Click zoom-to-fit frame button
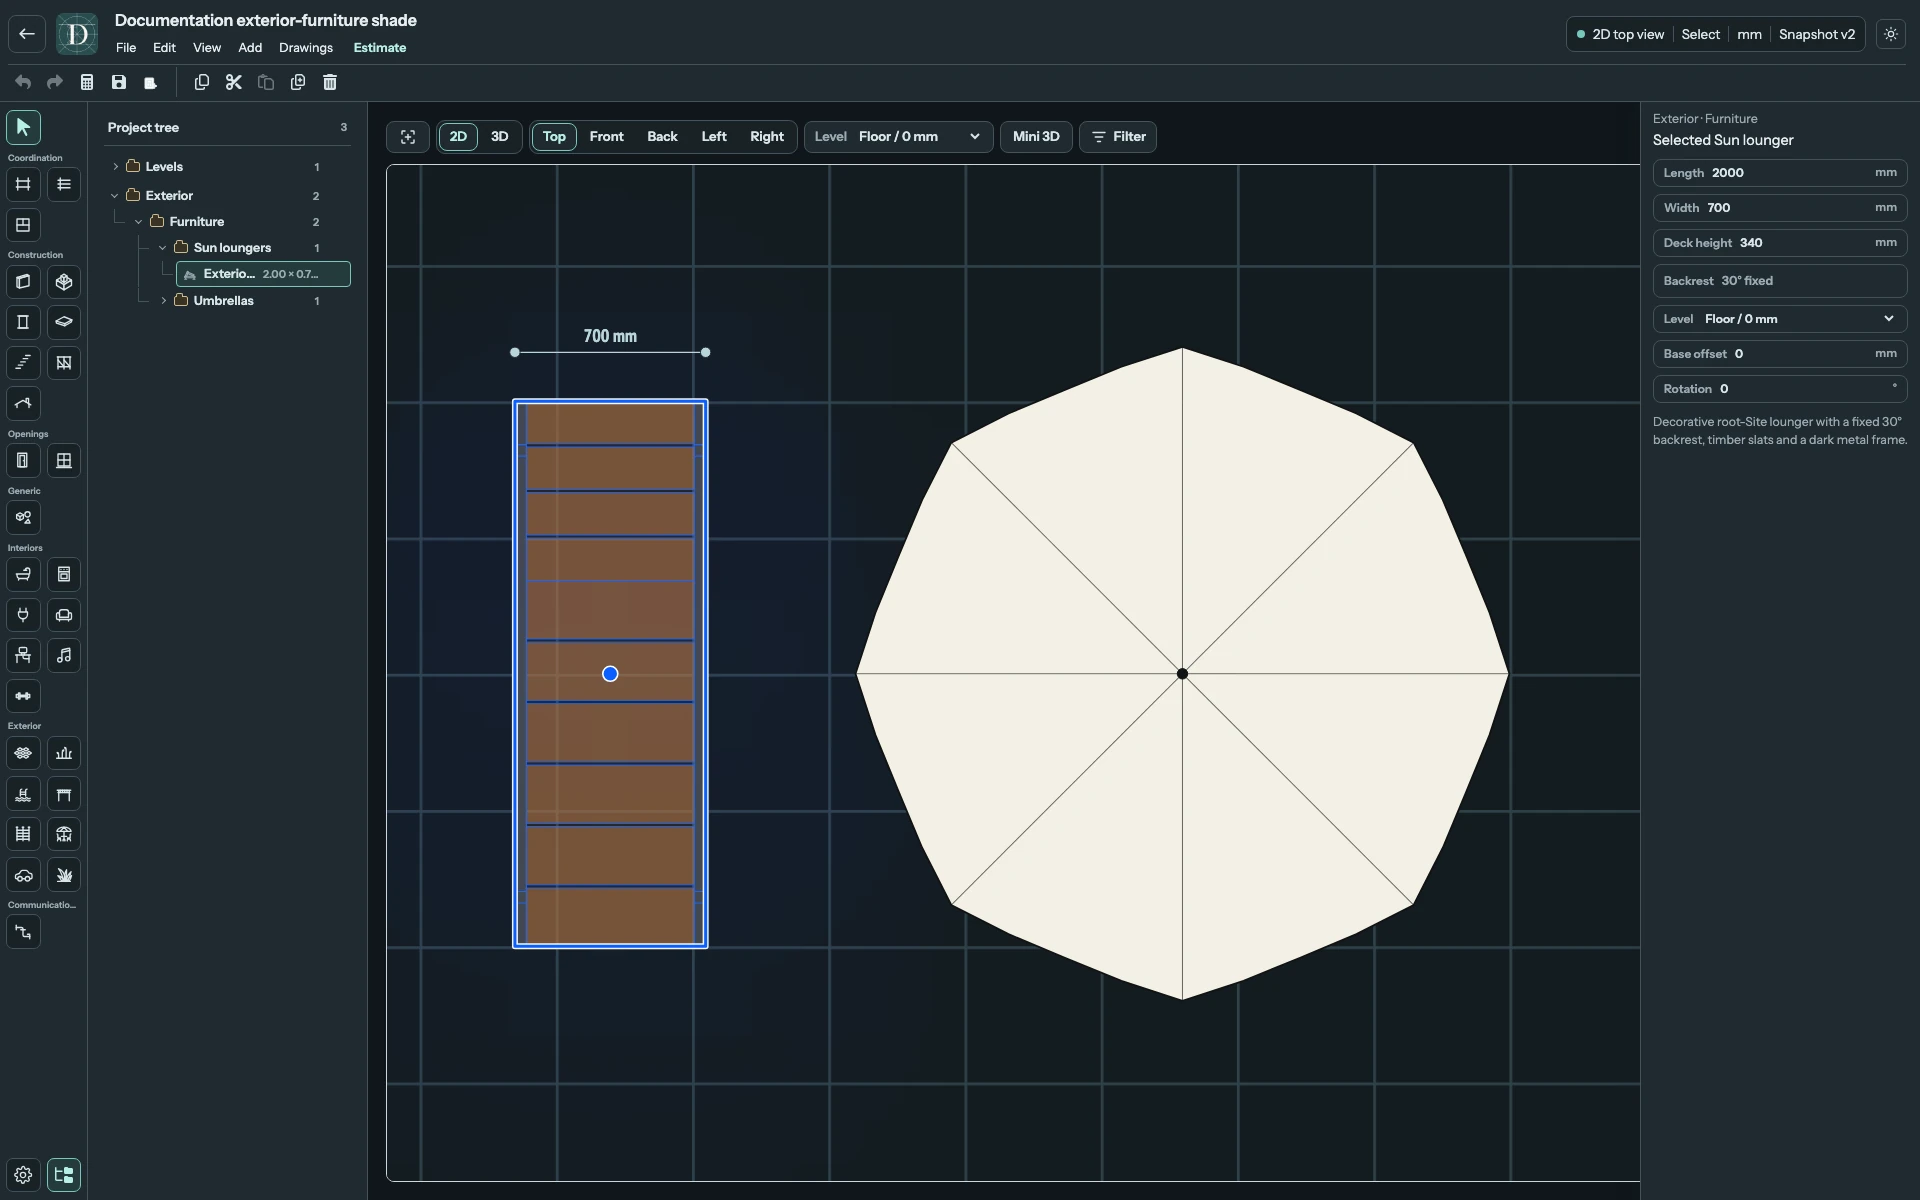Viewport: 1920px width, 1200px height. [x=408, y=137]
